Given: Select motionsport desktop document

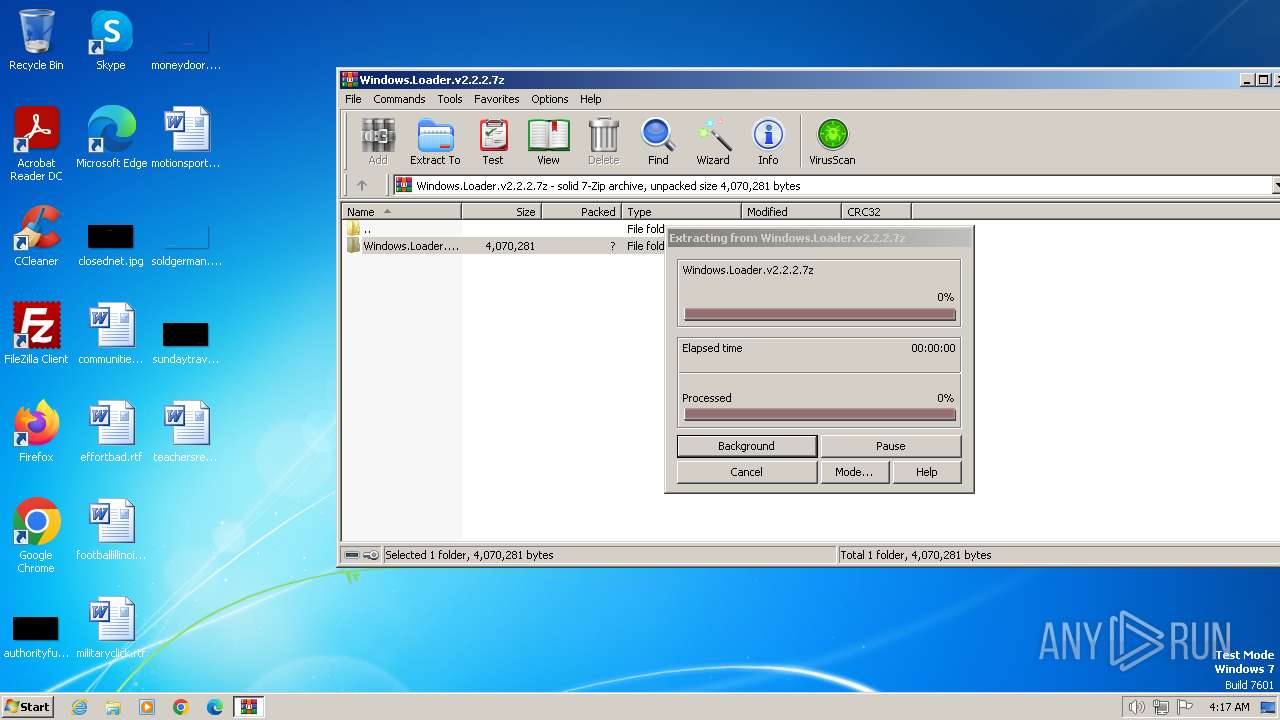Looking at the screenshot, I should (x=186, y=137).
